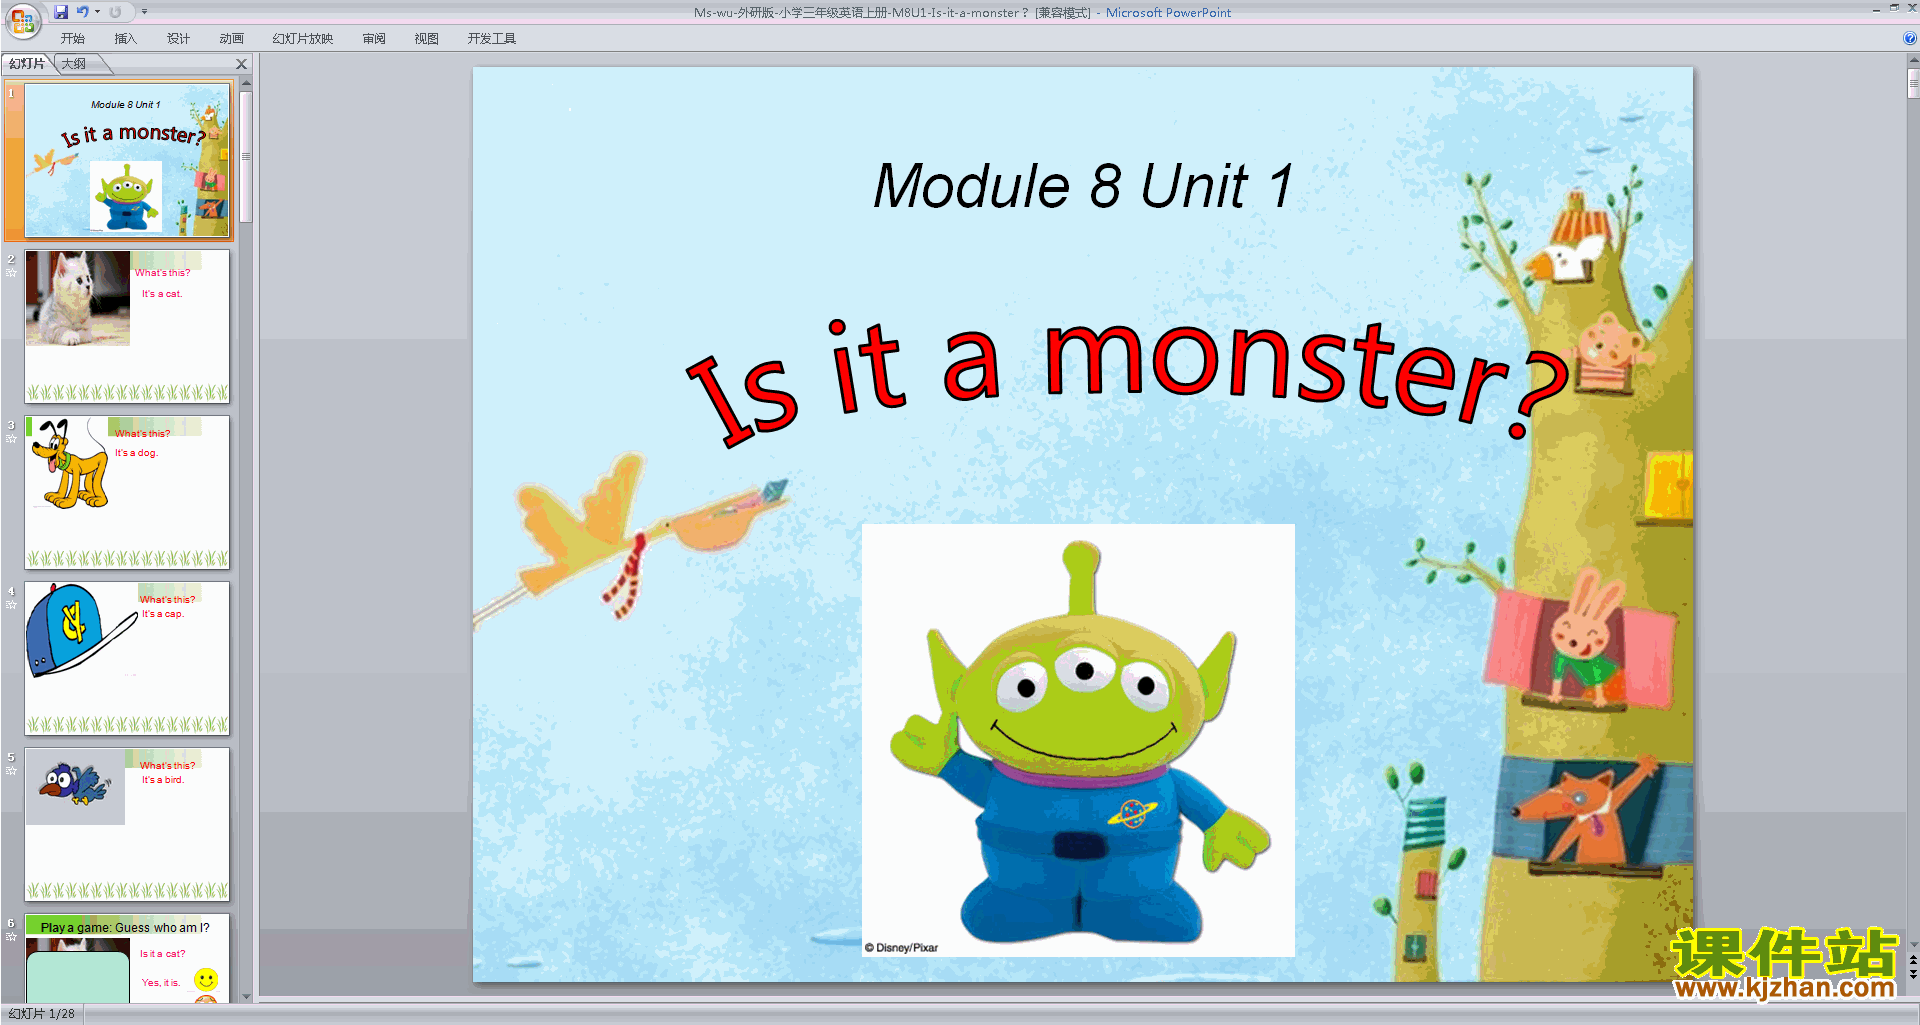The image size is (1920, 1025).
Task: Click the 幻灯片 1/28 status bar indicator
Action: tap(42, 1014)
